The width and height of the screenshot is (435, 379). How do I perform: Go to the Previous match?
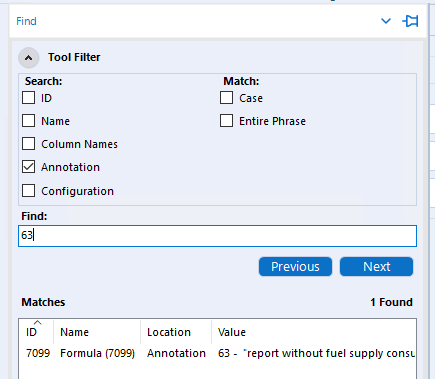295,267
